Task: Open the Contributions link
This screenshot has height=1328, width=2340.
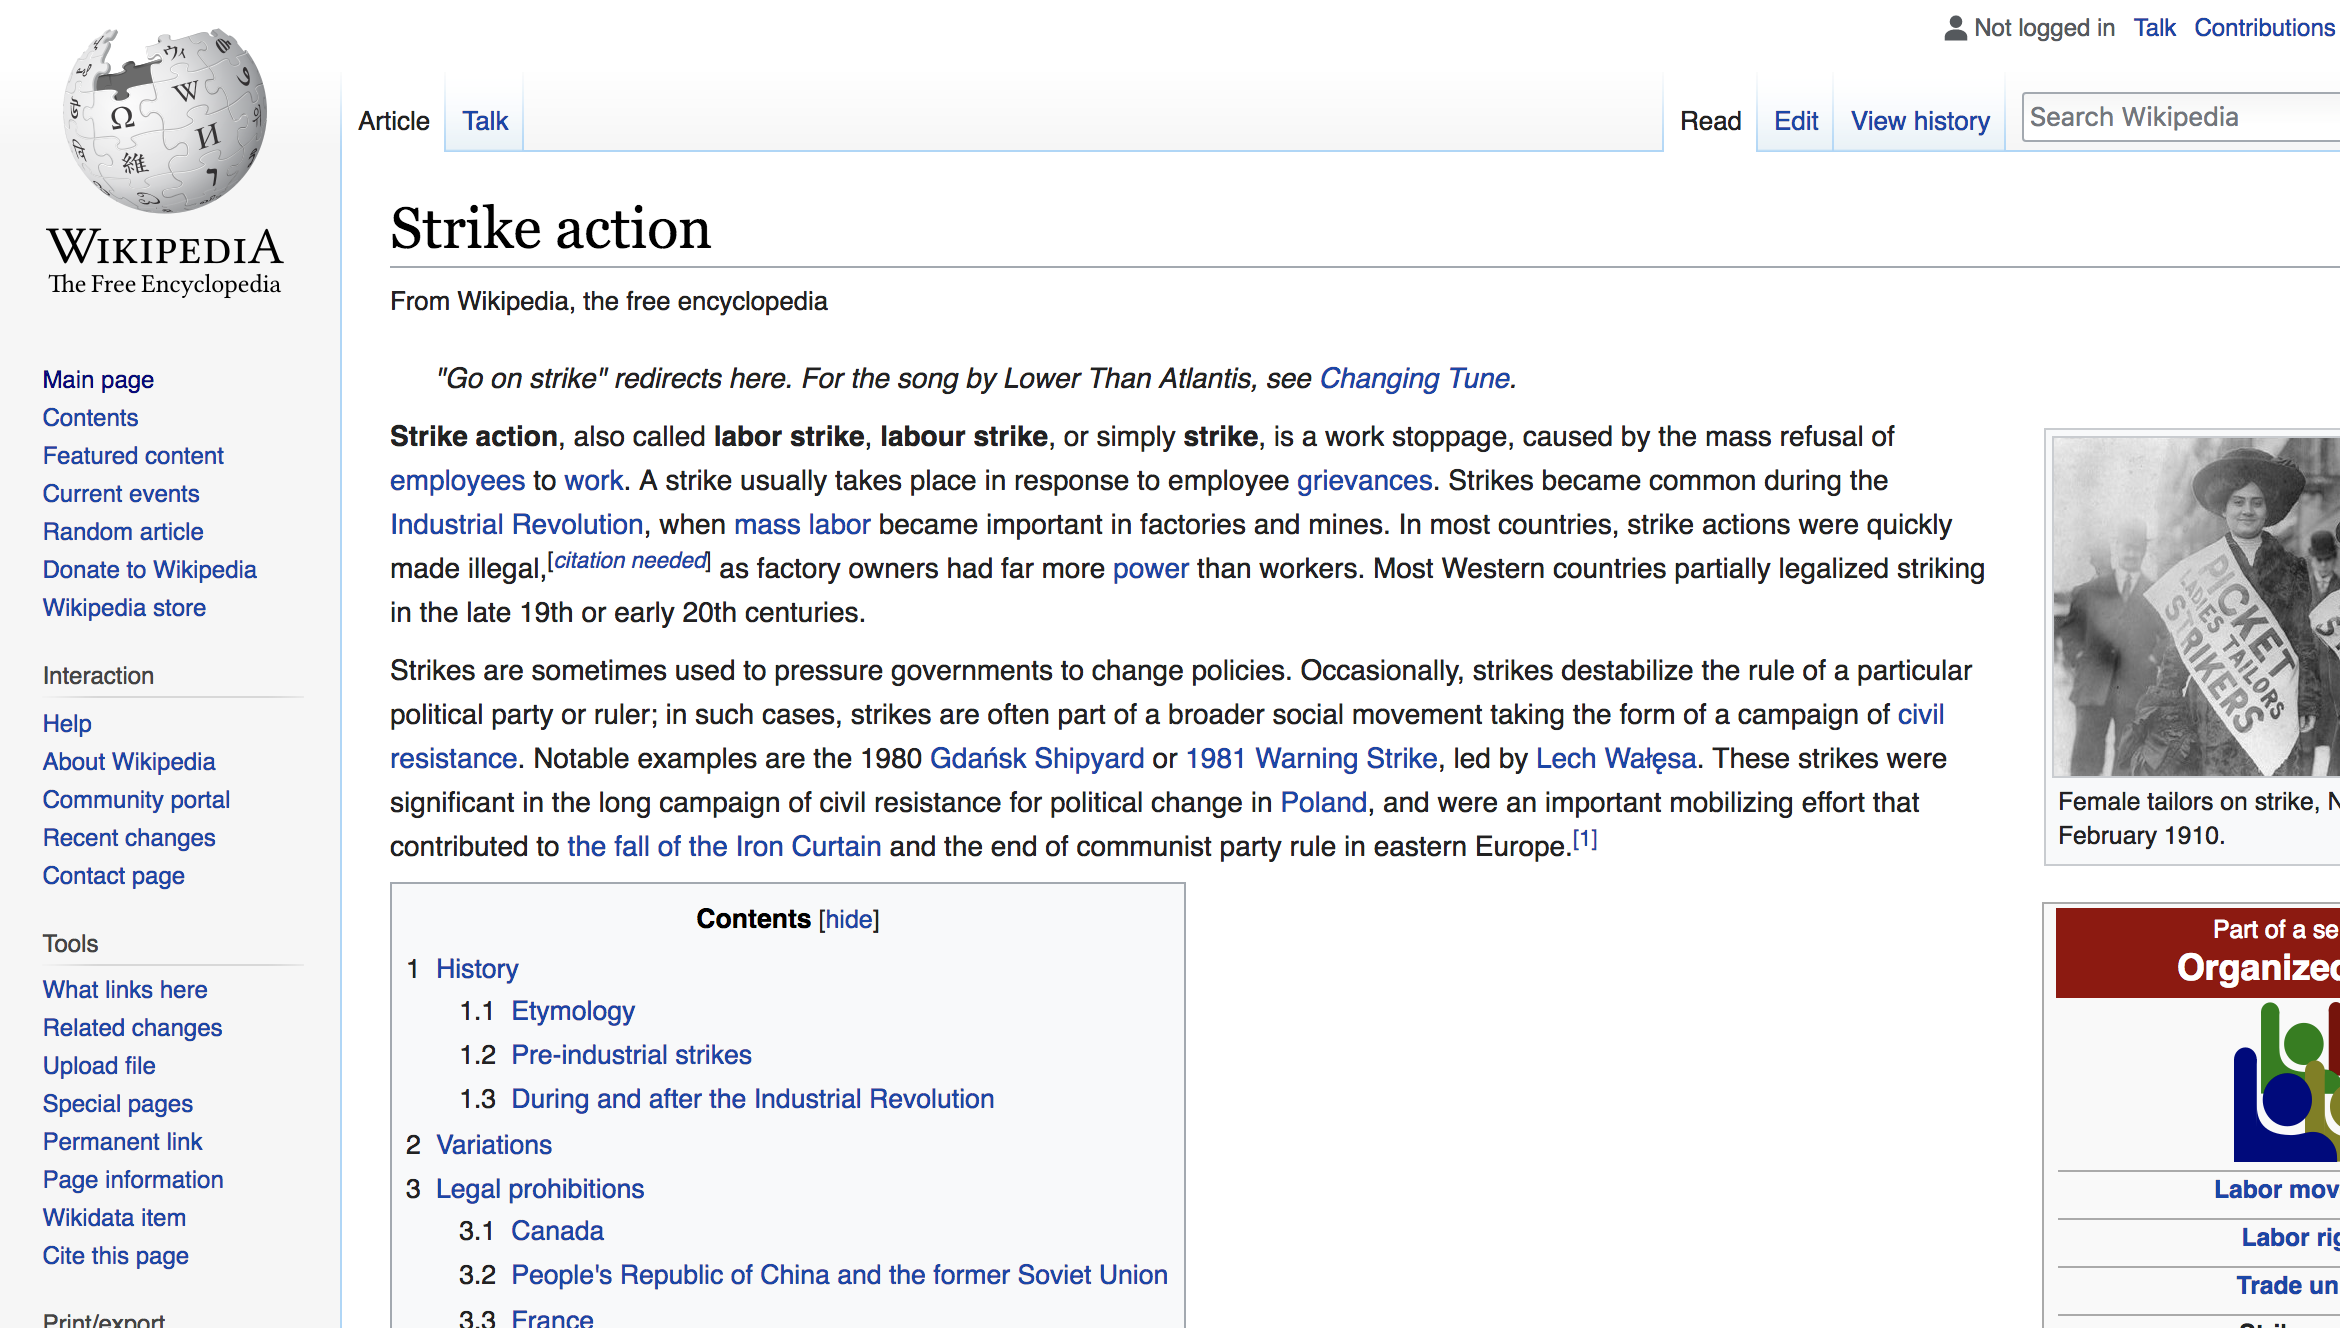Action: (2264, 28)
